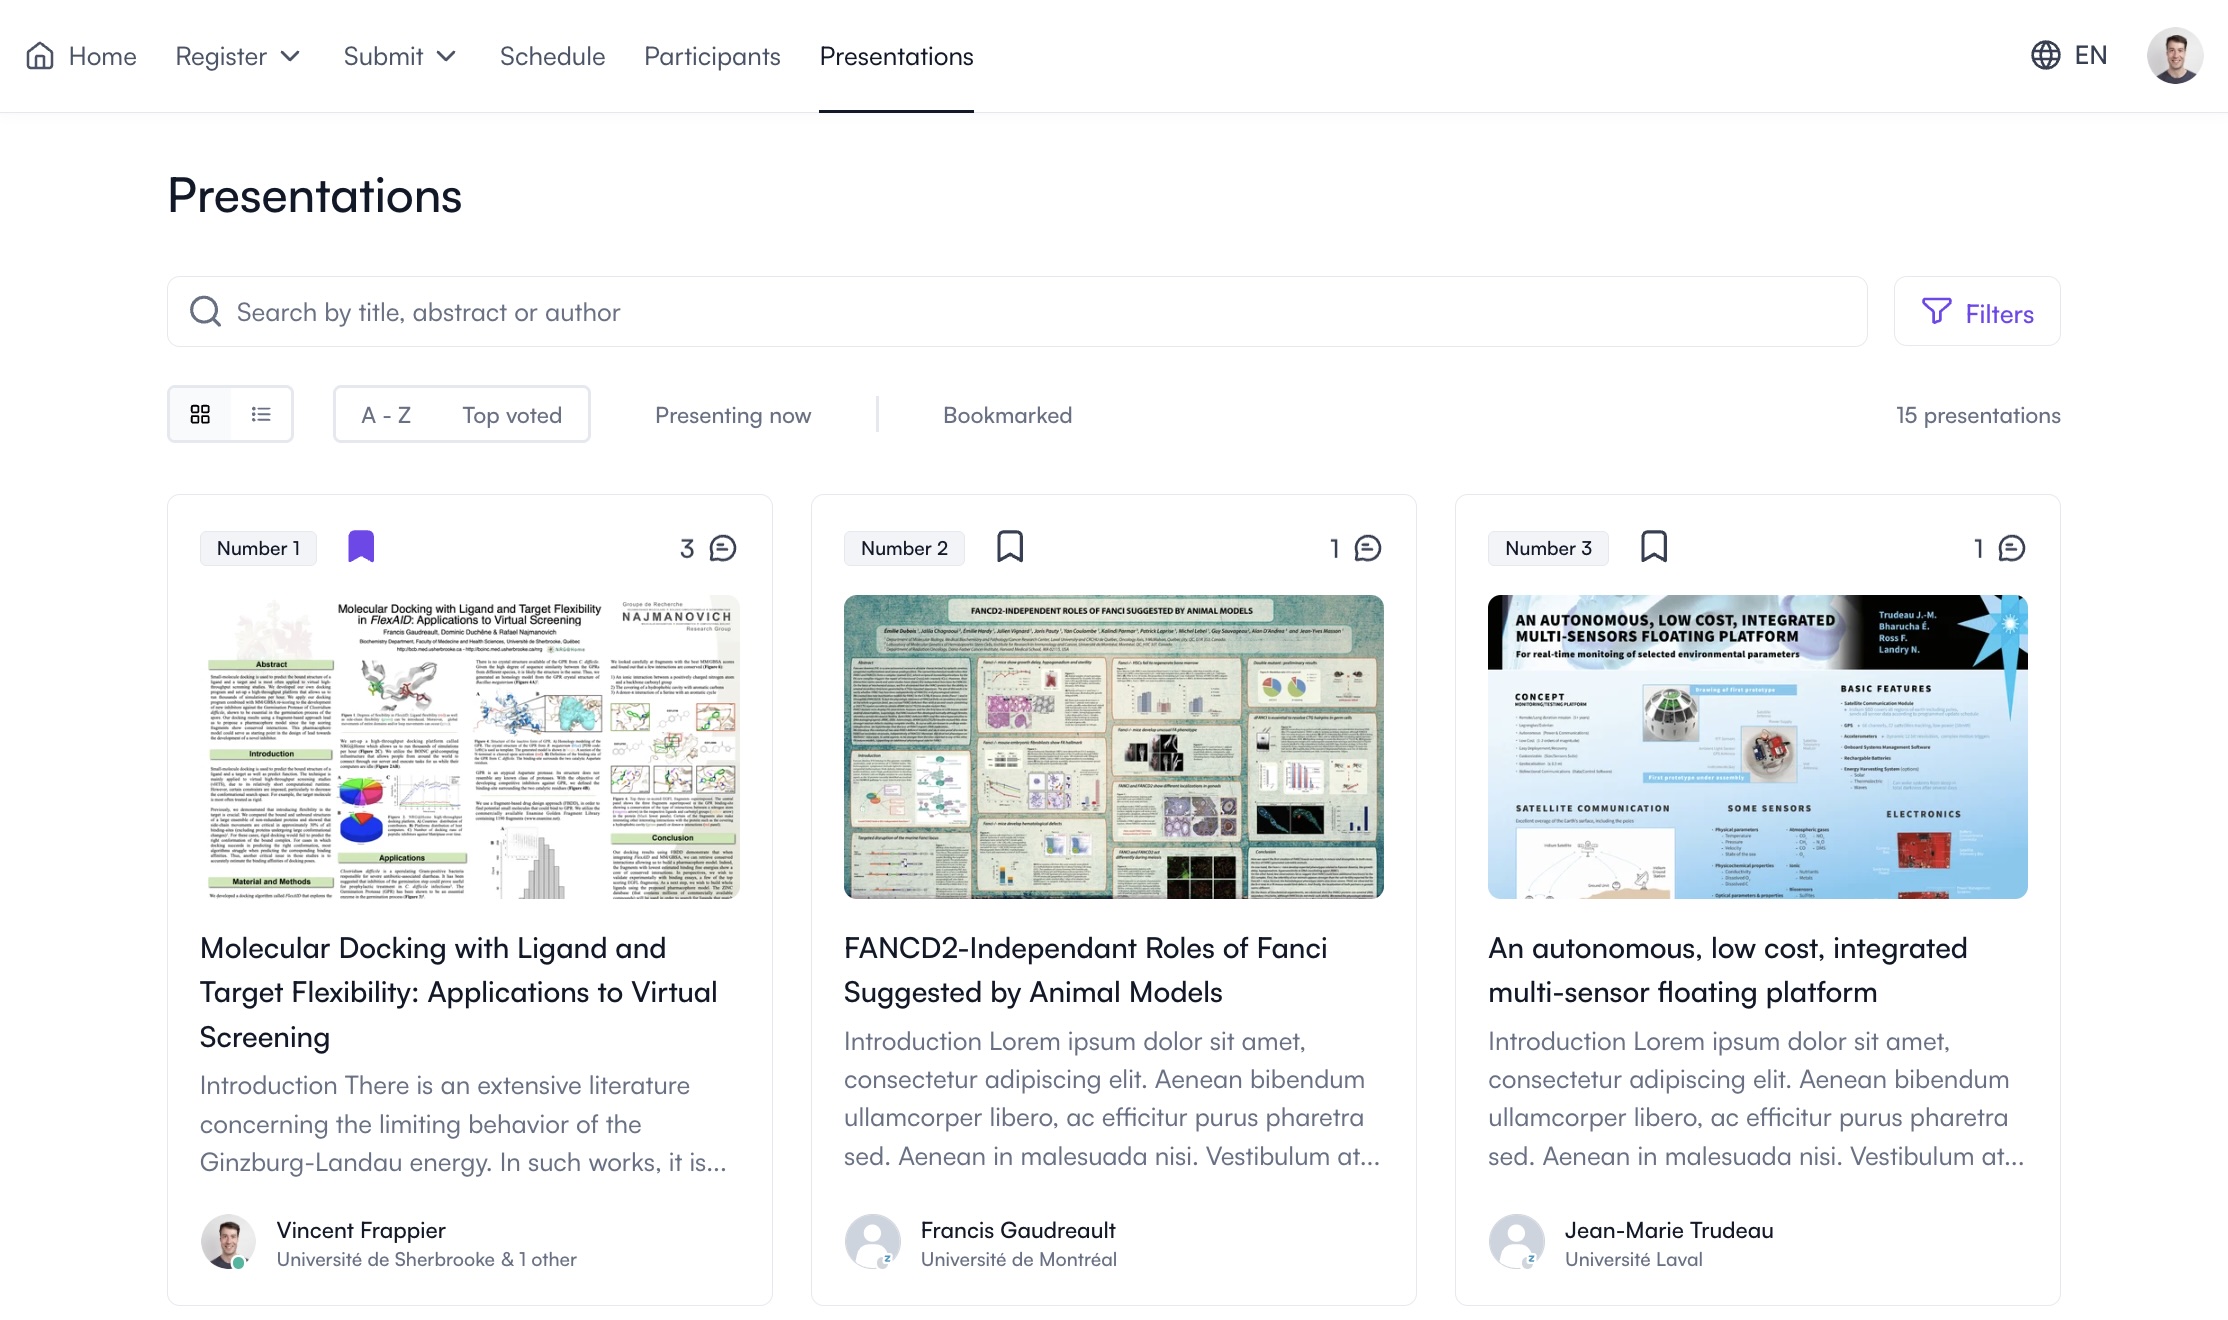The image size is (2228, 1320).
Task: Click the Home house icon
Action: (40, 56)
